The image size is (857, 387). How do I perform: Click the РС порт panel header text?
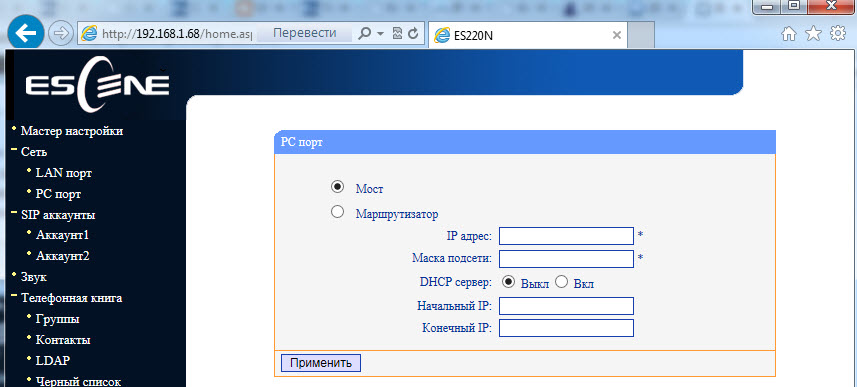click(302, 143)
